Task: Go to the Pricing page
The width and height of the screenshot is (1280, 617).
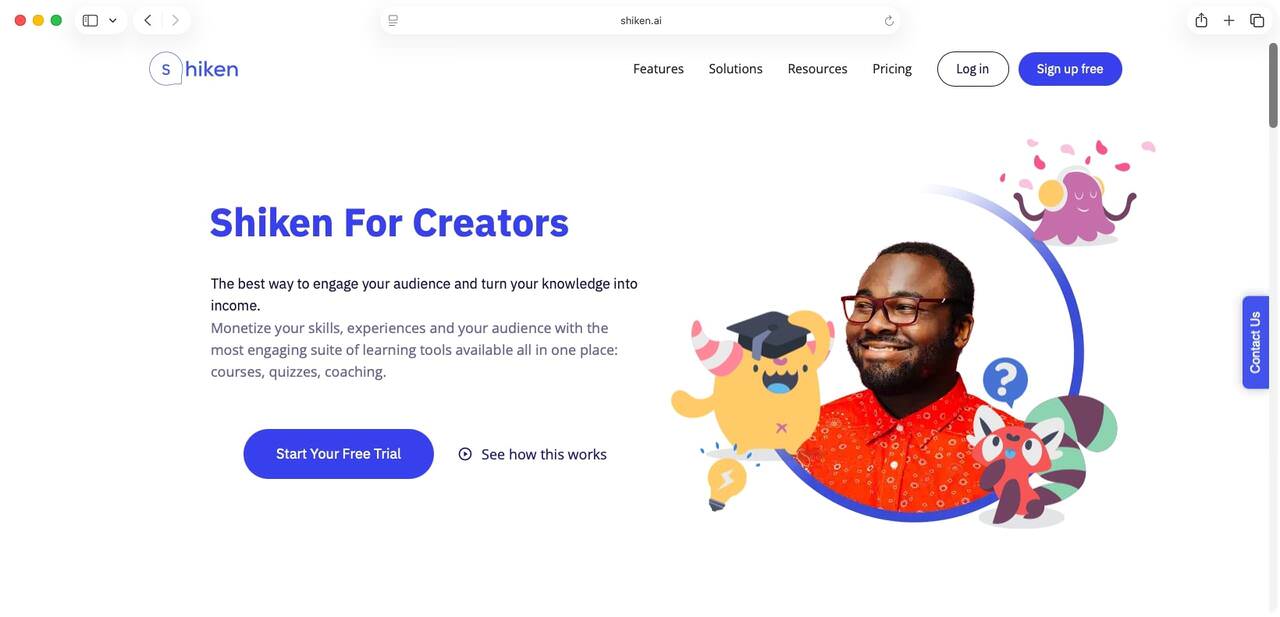Action: tap(892, 69)
